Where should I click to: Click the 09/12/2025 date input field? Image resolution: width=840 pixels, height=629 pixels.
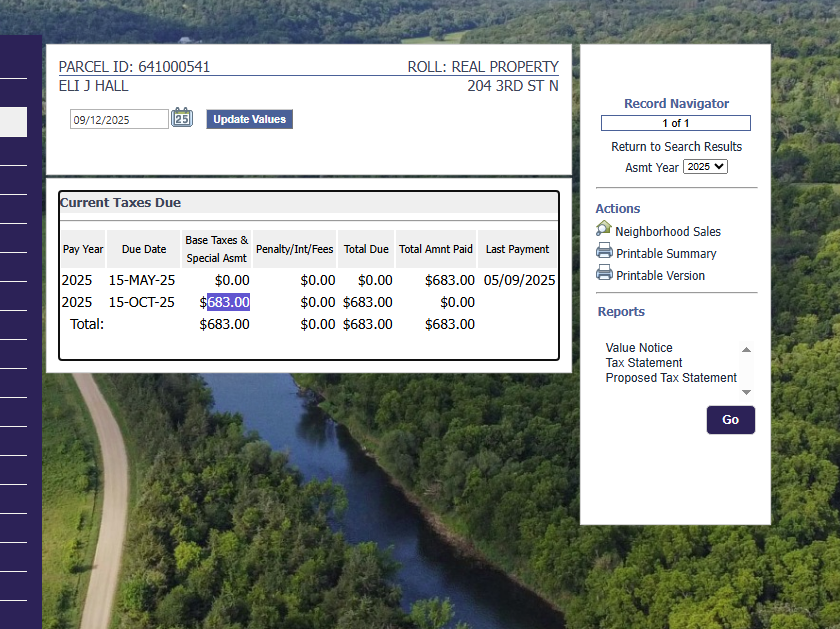point(119,119)
